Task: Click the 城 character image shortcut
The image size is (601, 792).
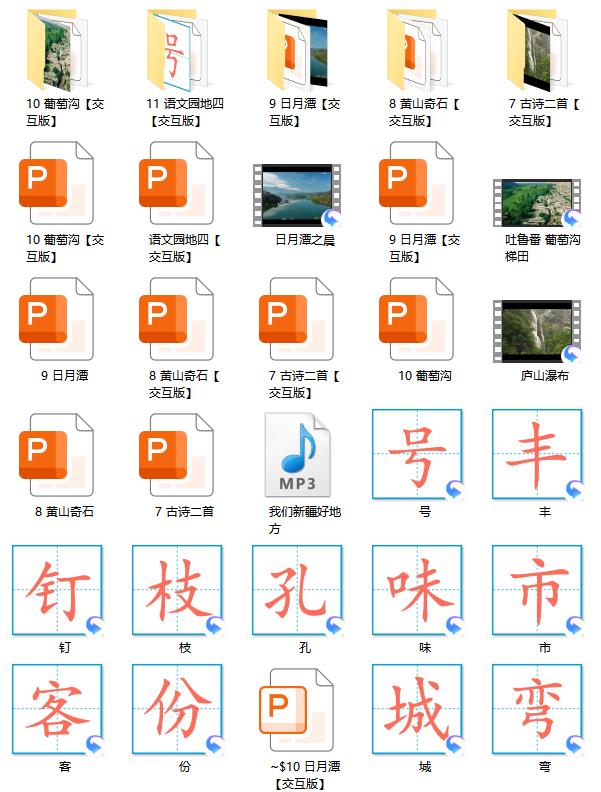Action: pos(417,710)
